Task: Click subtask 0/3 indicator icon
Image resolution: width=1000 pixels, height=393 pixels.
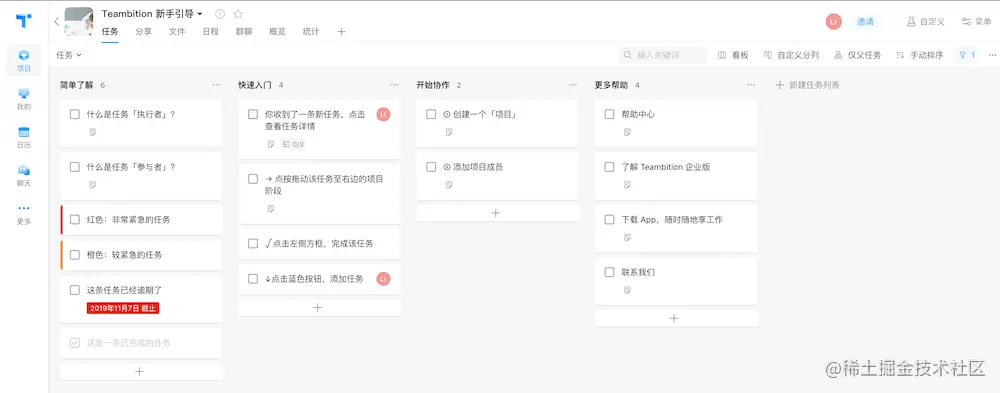Action: coord(293,144)
